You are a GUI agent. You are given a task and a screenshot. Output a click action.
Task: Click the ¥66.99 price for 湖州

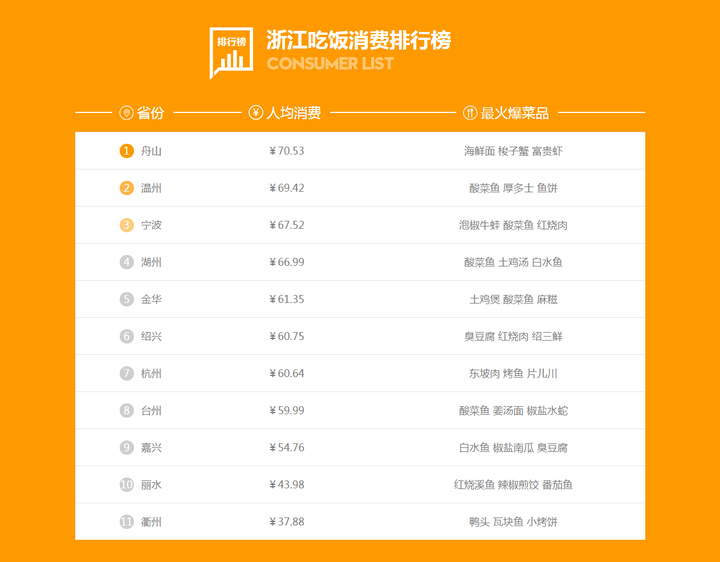coord(287,262)
